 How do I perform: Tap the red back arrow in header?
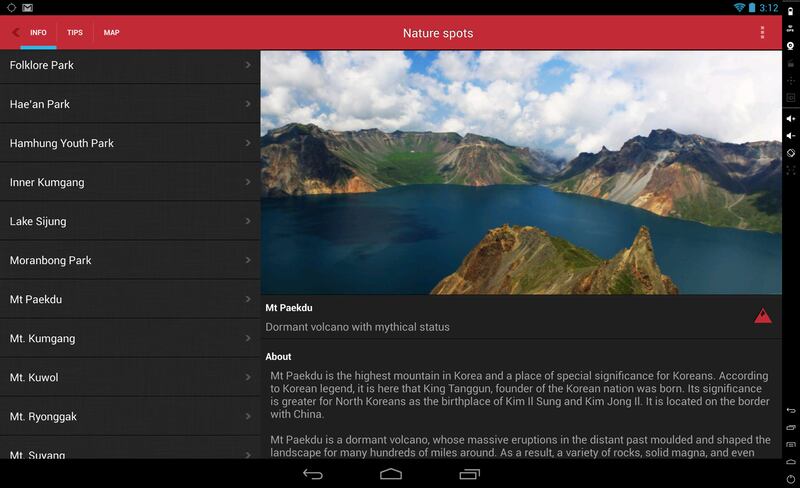[15, 33]
